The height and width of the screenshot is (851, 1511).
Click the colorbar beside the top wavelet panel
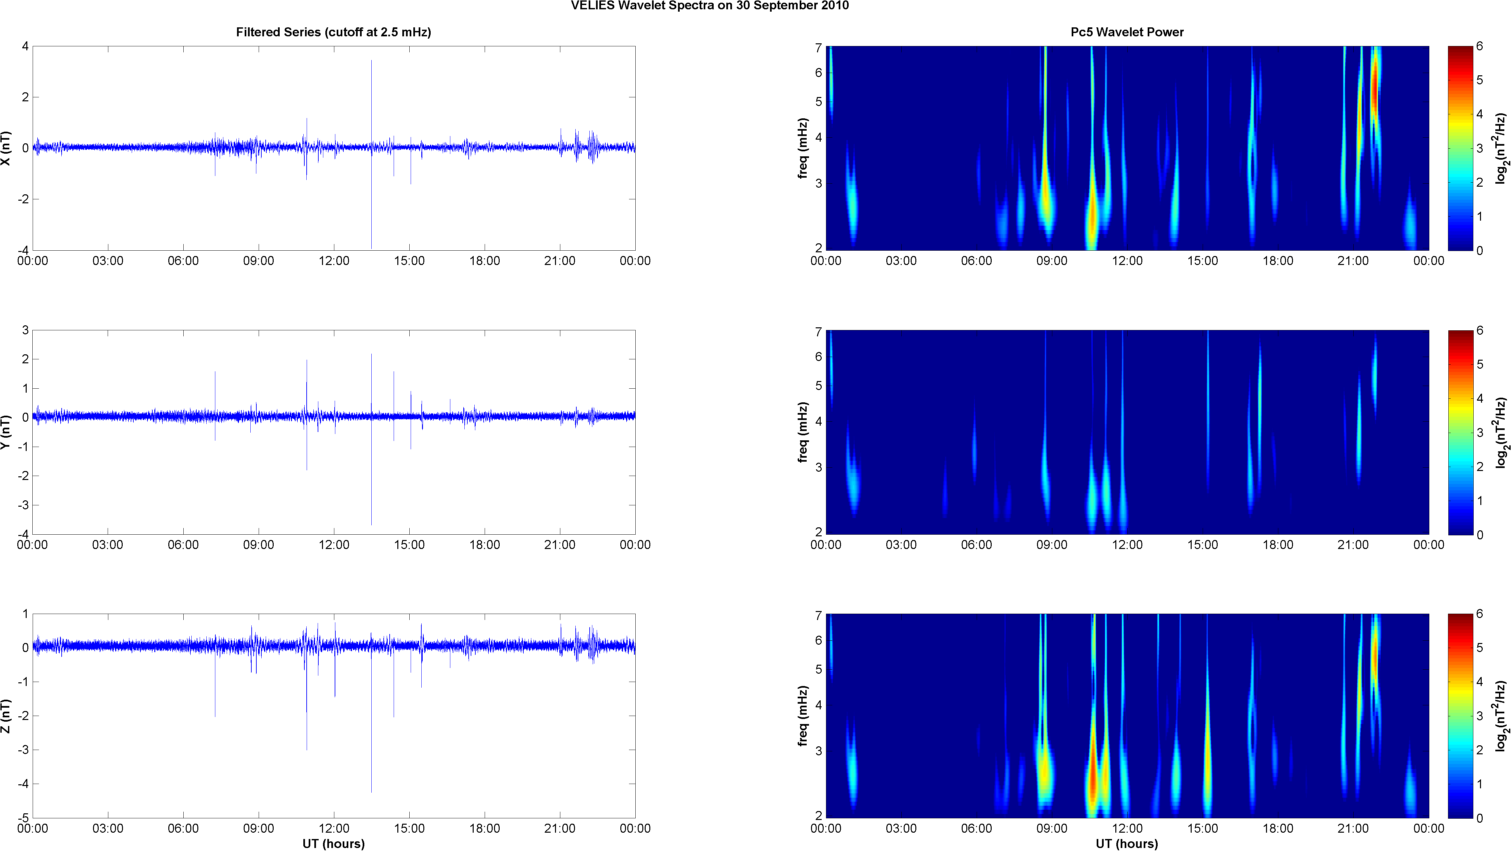[1460, 148]
